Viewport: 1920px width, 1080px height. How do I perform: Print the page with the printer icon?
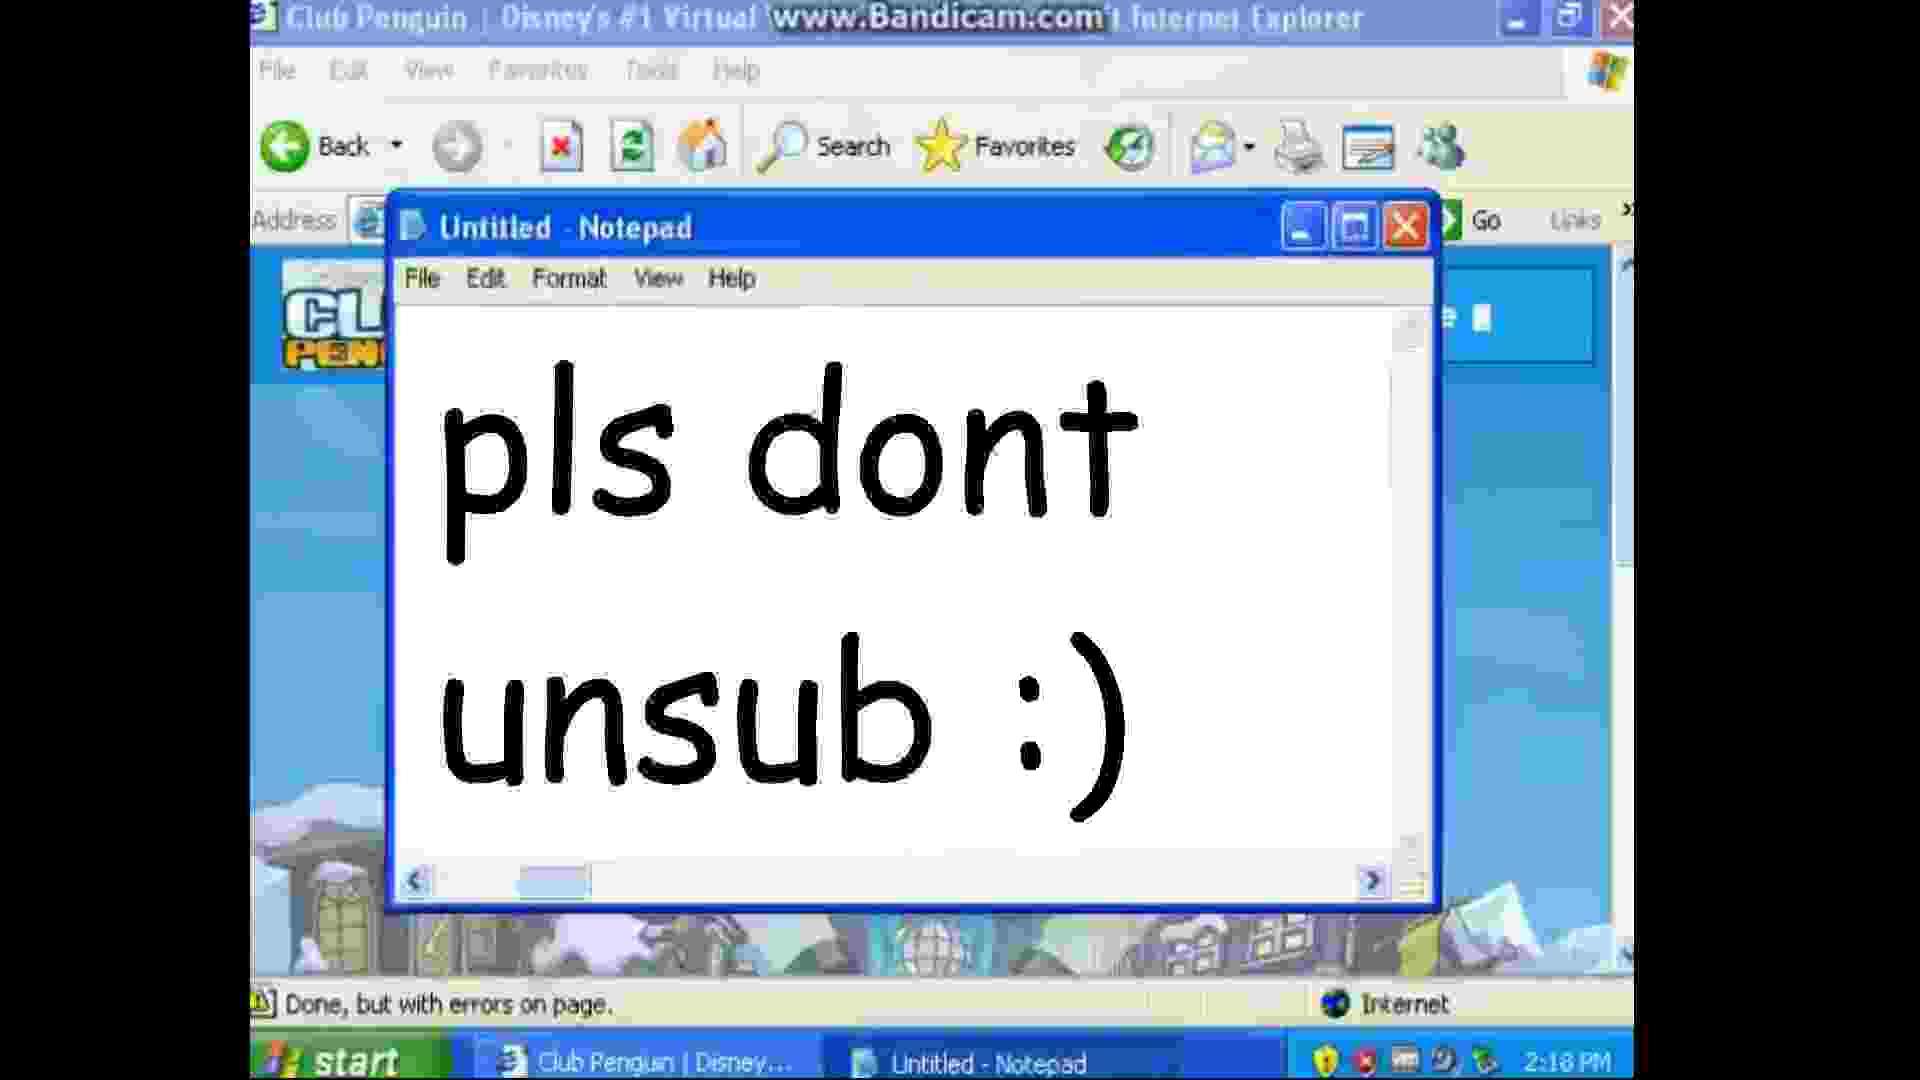pos(1299,148)
